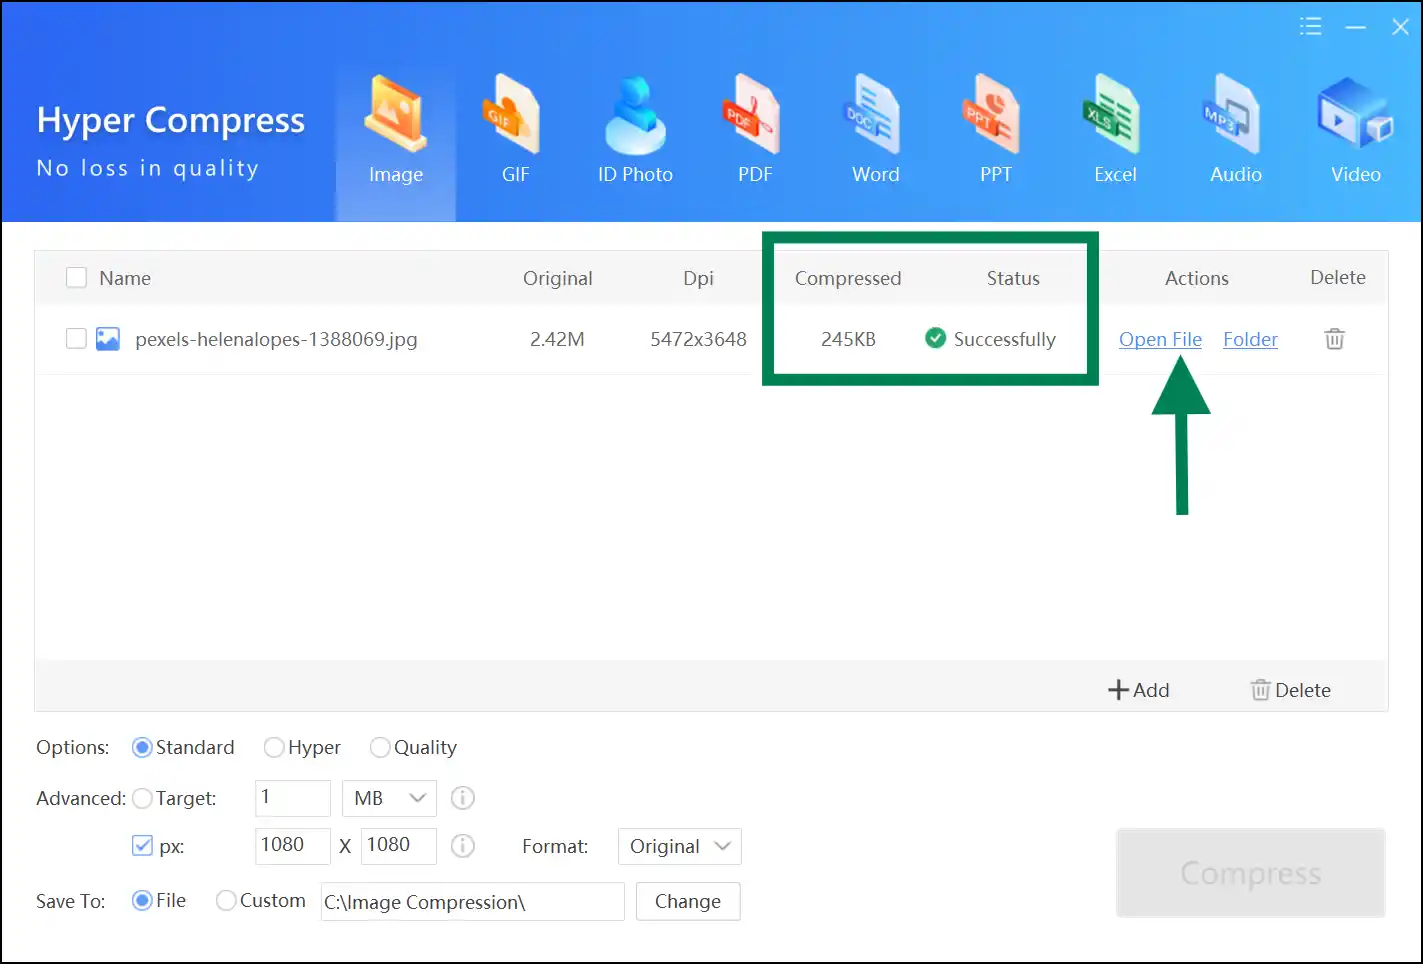Choose Save To File option

click(142, 900)
